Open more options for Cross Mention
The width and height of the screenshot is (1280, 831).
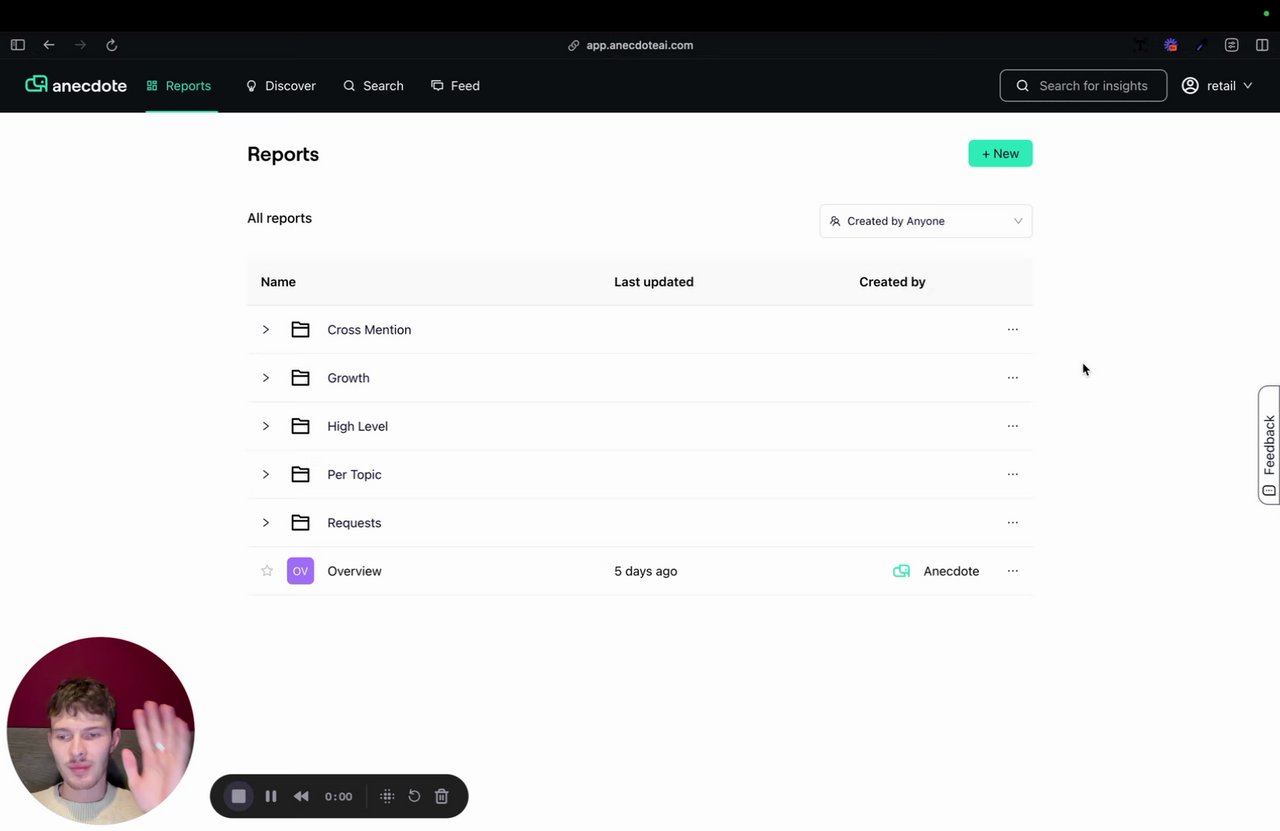pyautogui.click(x=1013, y=329)
